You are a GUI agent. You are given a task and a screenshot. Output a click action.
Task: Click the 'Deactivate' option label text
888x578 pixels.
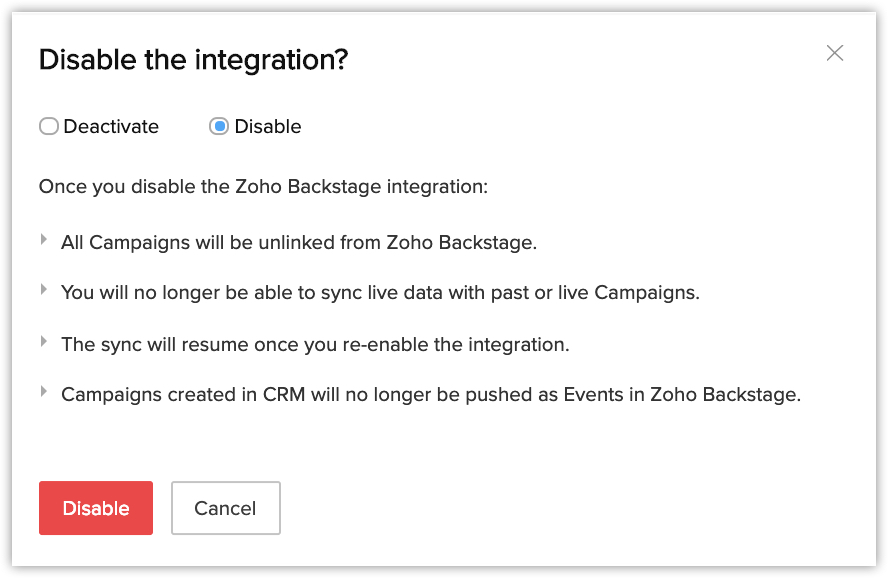click(x=111, y=127)
